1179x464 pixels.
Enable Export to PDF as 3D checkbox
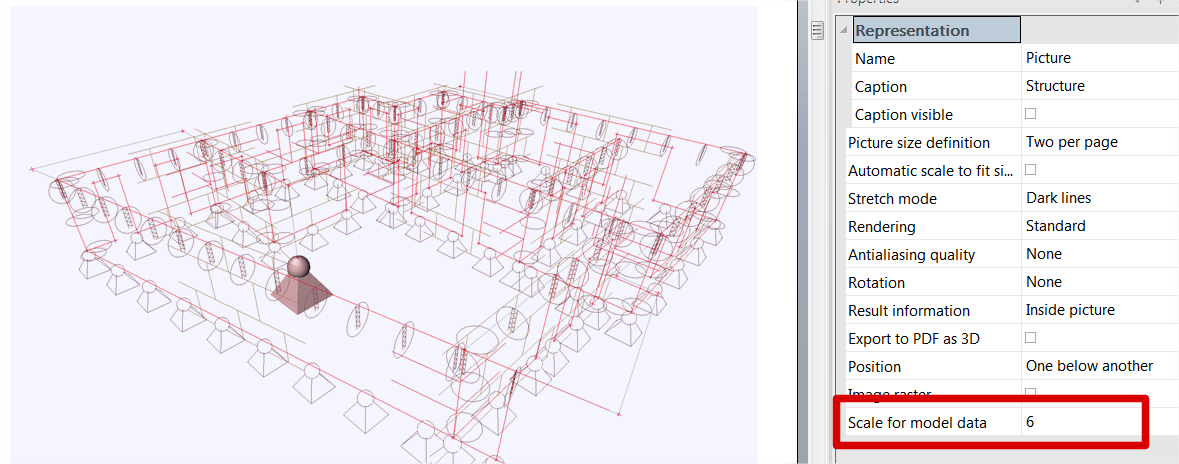1031,337
